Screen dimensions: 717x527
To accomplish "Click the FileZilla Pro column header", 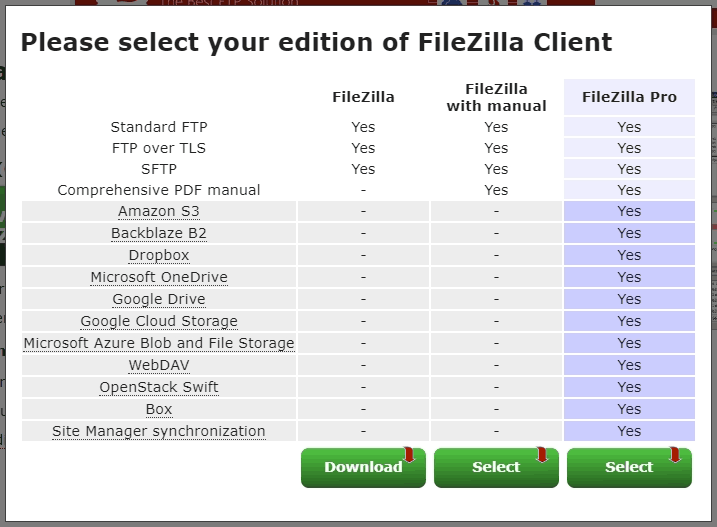I will point(629,97).
